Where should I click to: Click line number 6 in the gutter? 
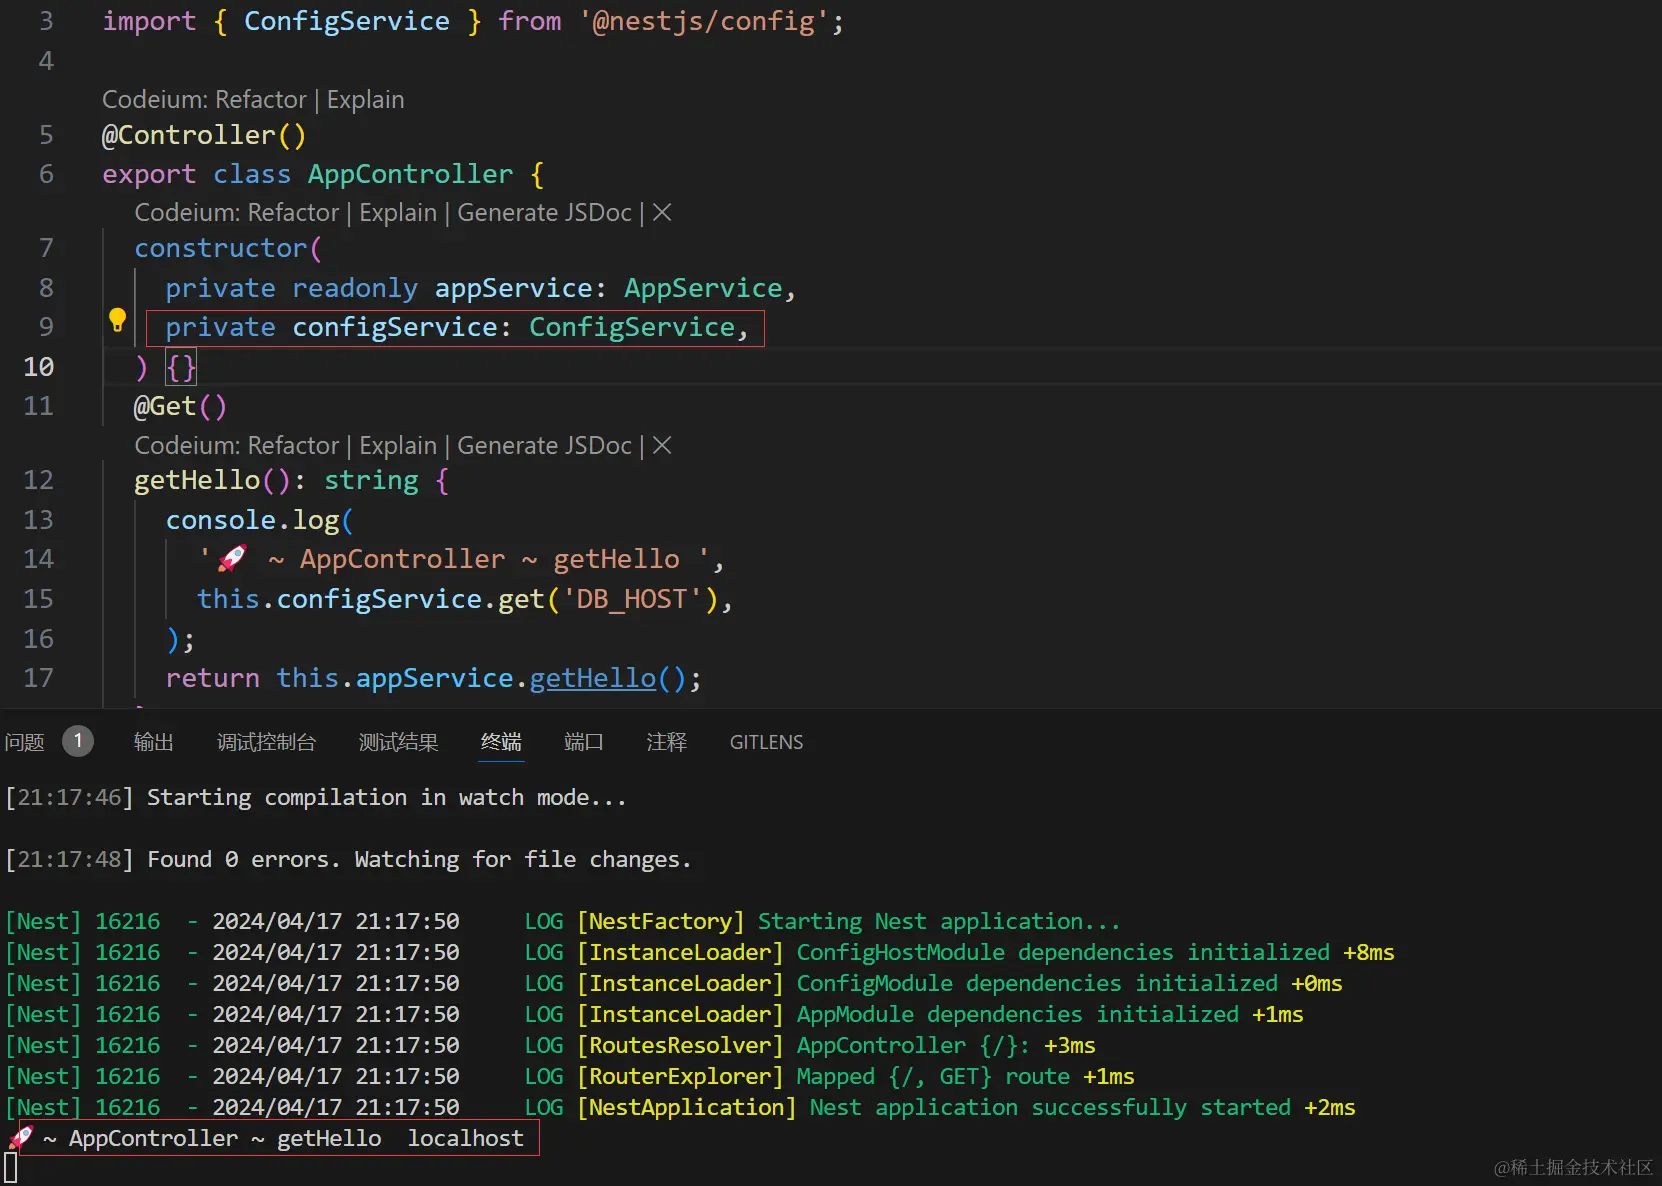pos(46,175)
